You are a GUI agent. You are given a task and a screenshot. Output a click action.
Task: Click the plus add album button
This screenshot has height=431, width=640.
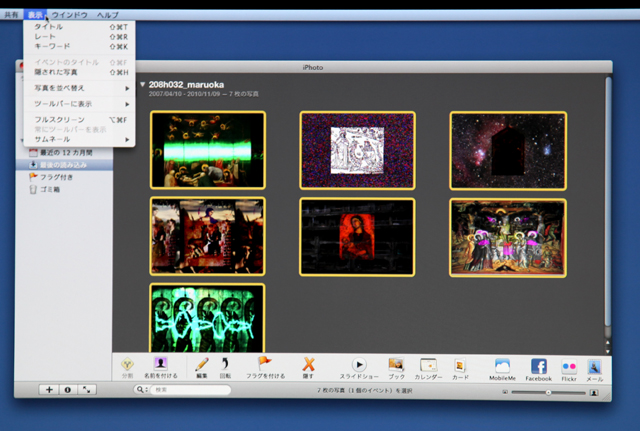(x=49, y=390)
